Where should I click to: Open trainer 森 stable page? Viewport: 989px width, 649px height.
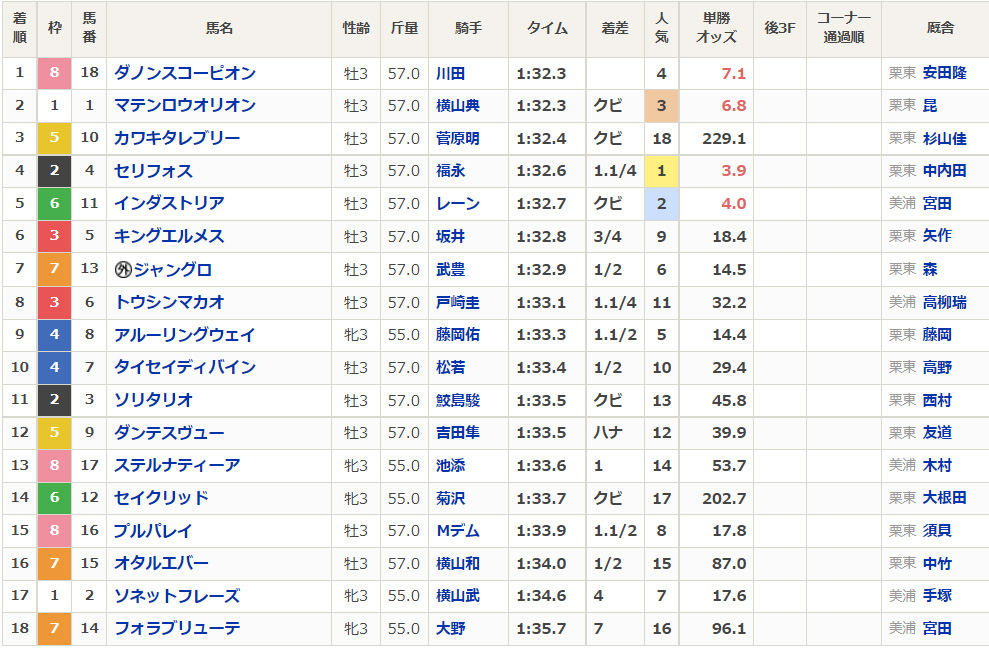(930, 269)
